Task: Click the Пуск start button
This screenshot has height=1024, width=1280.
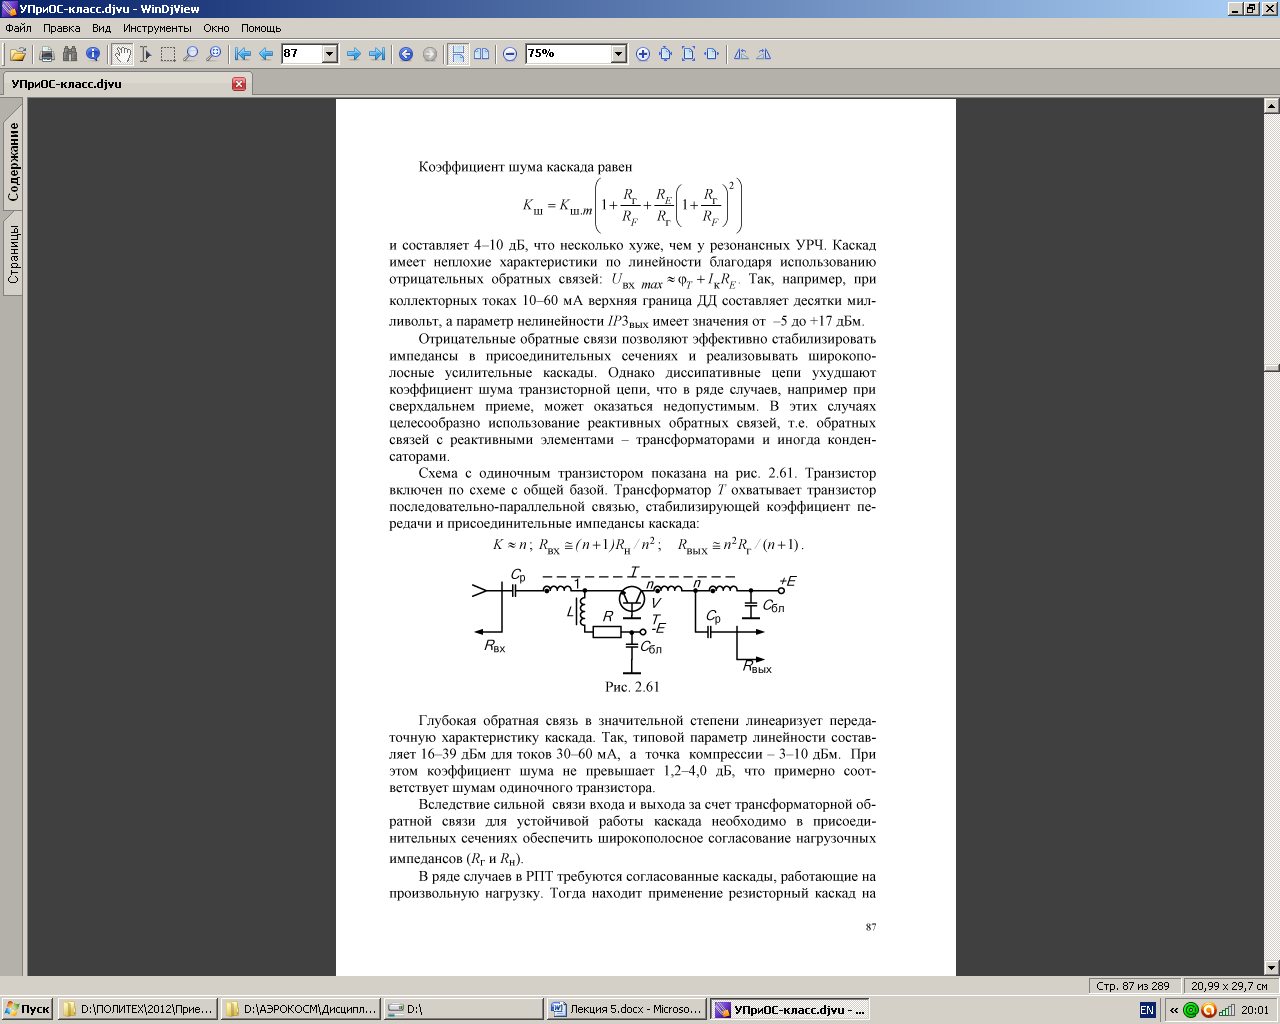Action: coord(27,1010)
